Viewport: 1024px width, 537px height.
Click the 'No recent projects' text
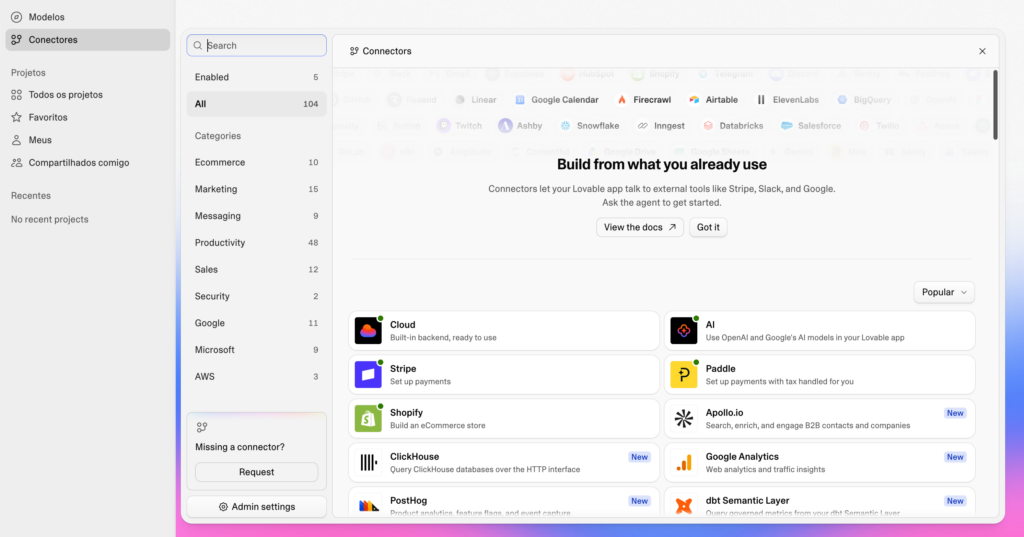tap(50, 220)
